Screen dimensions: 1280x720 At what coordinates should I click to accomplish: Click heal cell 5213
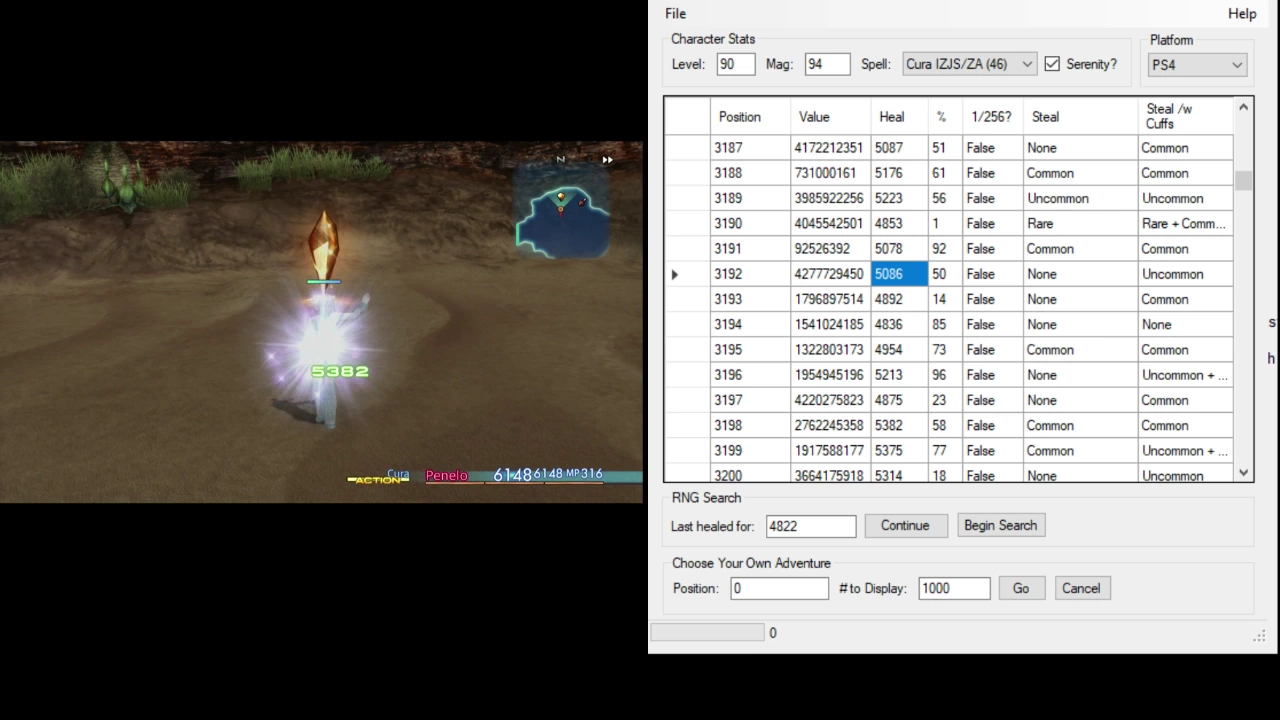pos(899,375)
